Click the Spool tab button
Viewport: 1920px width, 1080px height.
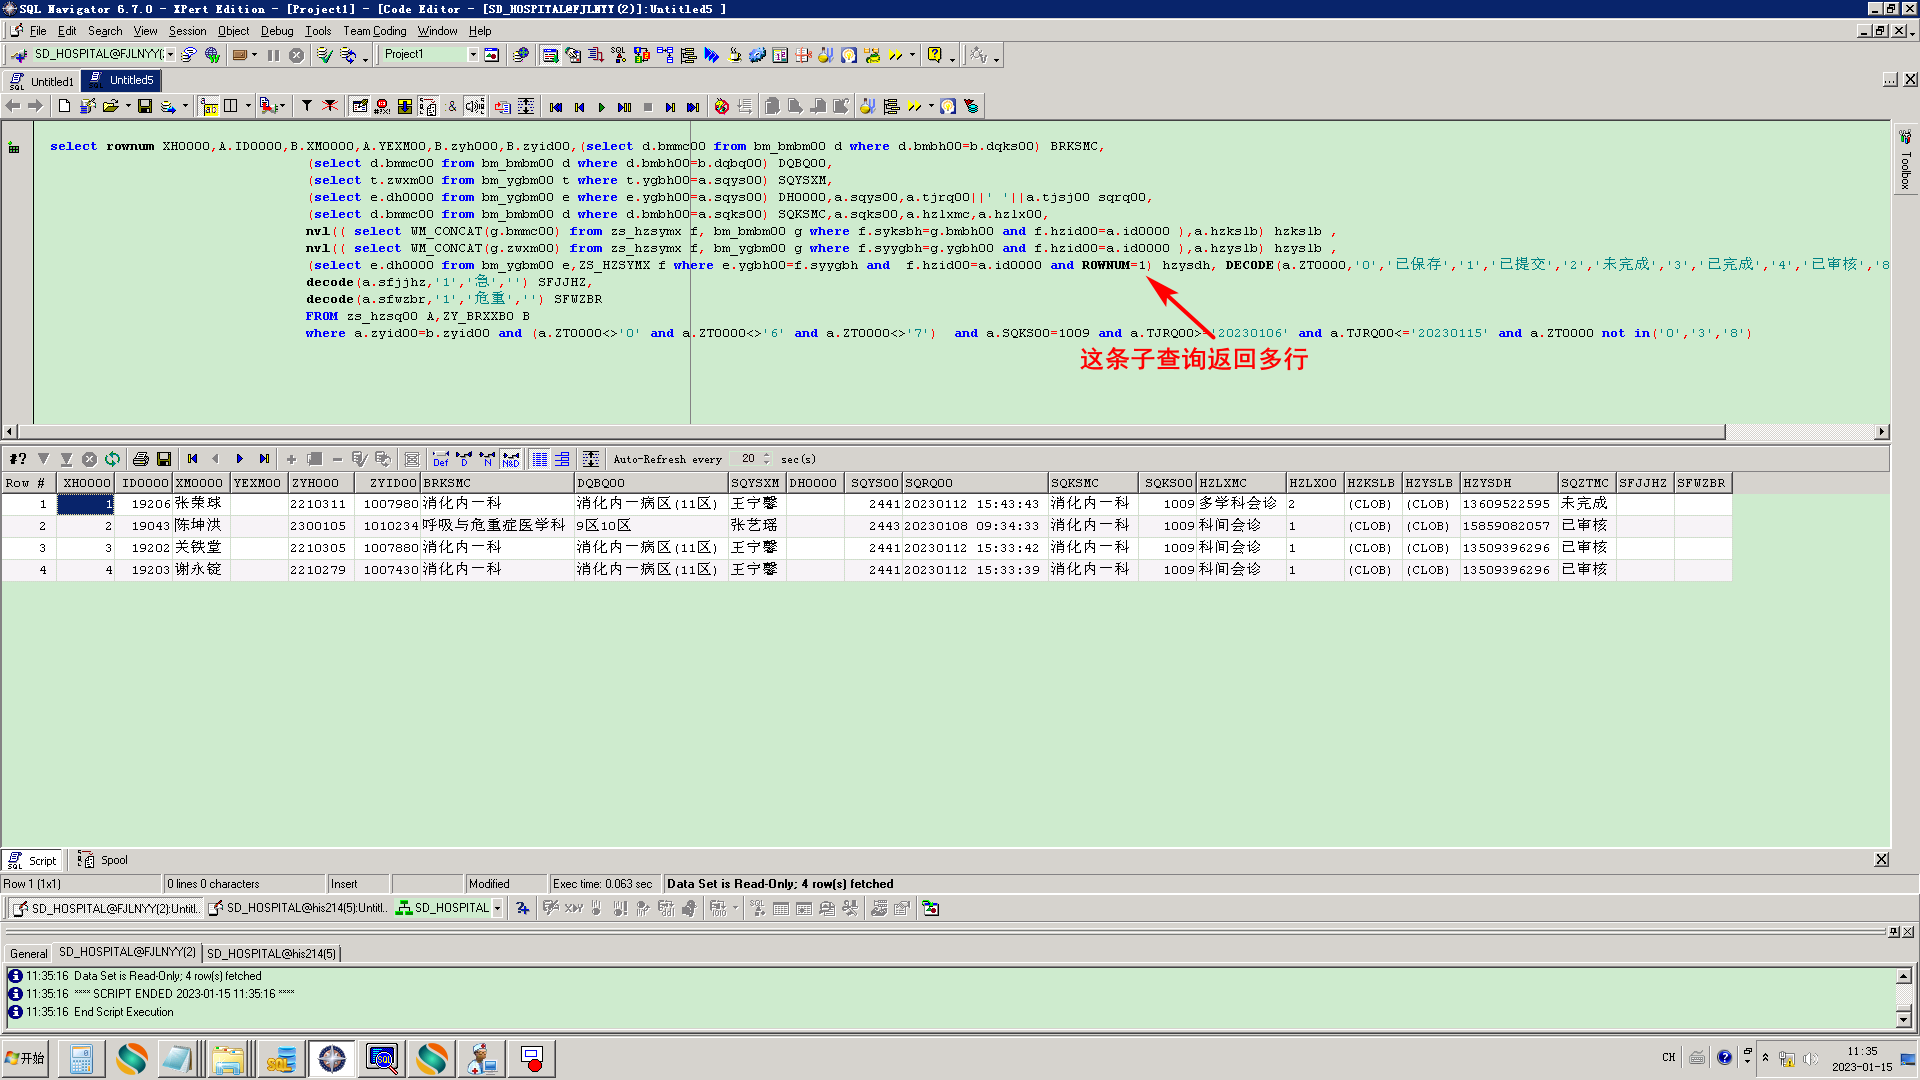coord(103,860)
